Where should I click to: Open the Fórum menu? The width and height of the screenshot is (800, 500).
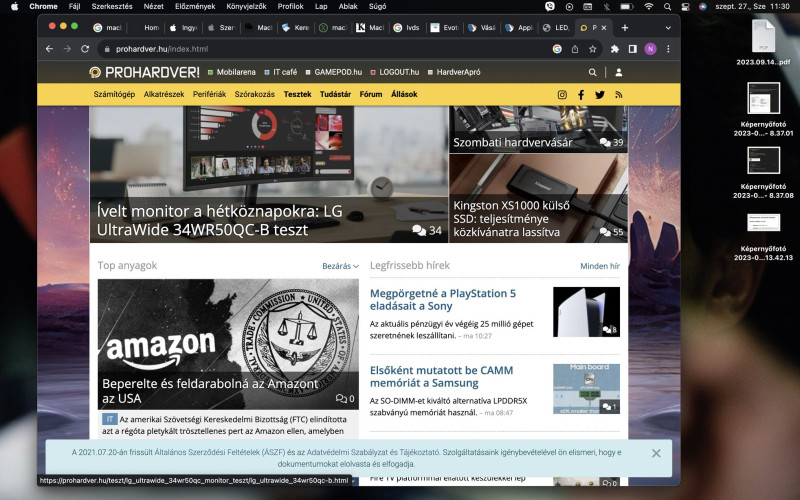(x=371, y=94)
